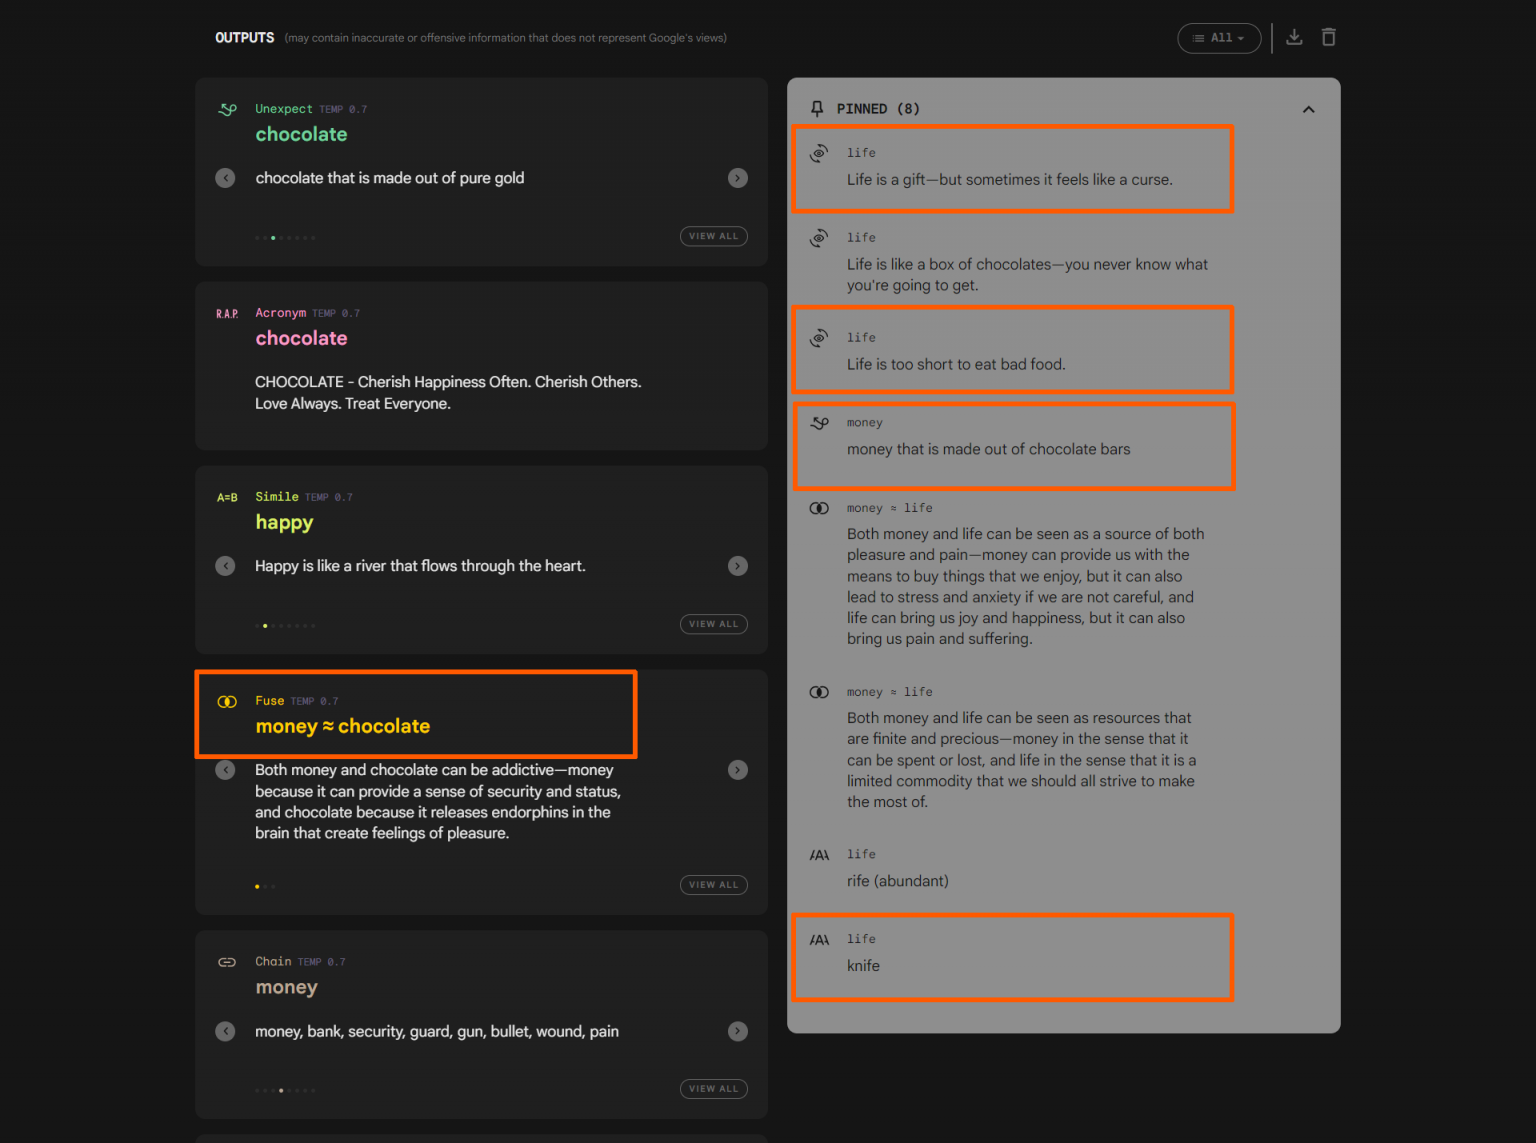Viewport: 1536px width, 1143px height.
Task: Click the icon beside pinned "rife (abundant)"
Action: pos(819,855)
